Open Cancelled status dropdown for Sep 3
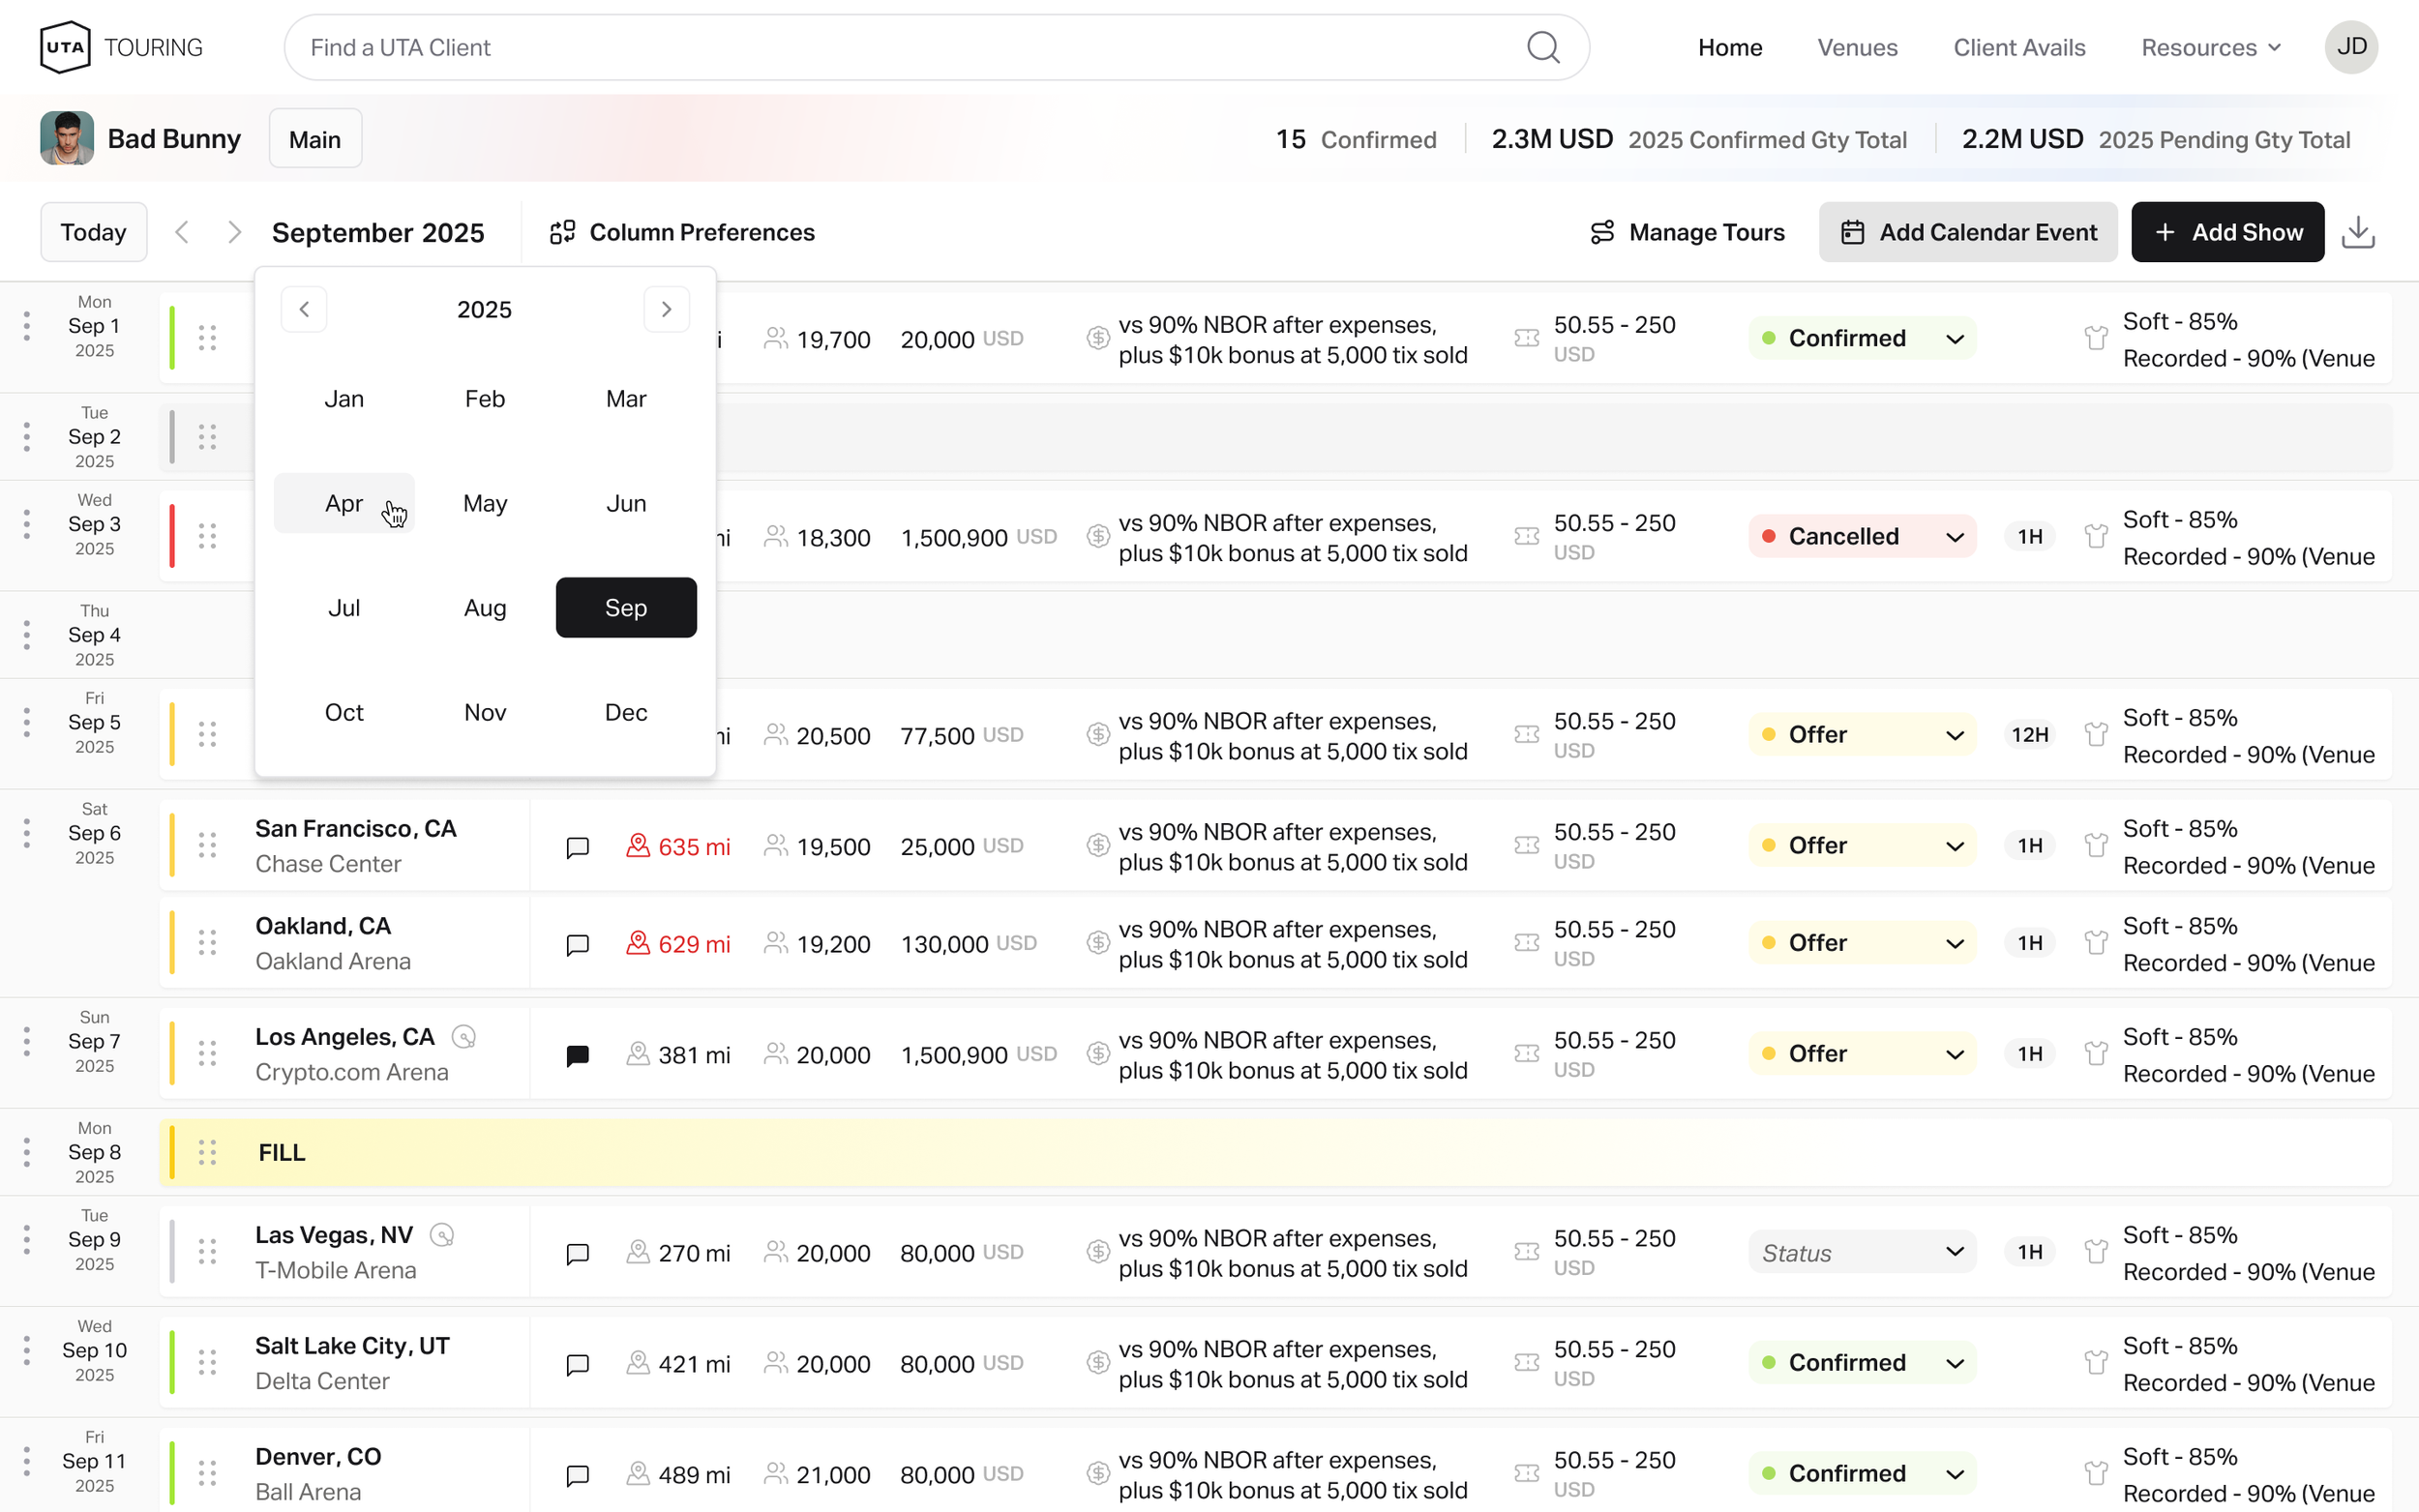This screenshot has height=1512, width=2419. tap(1861, 536)
